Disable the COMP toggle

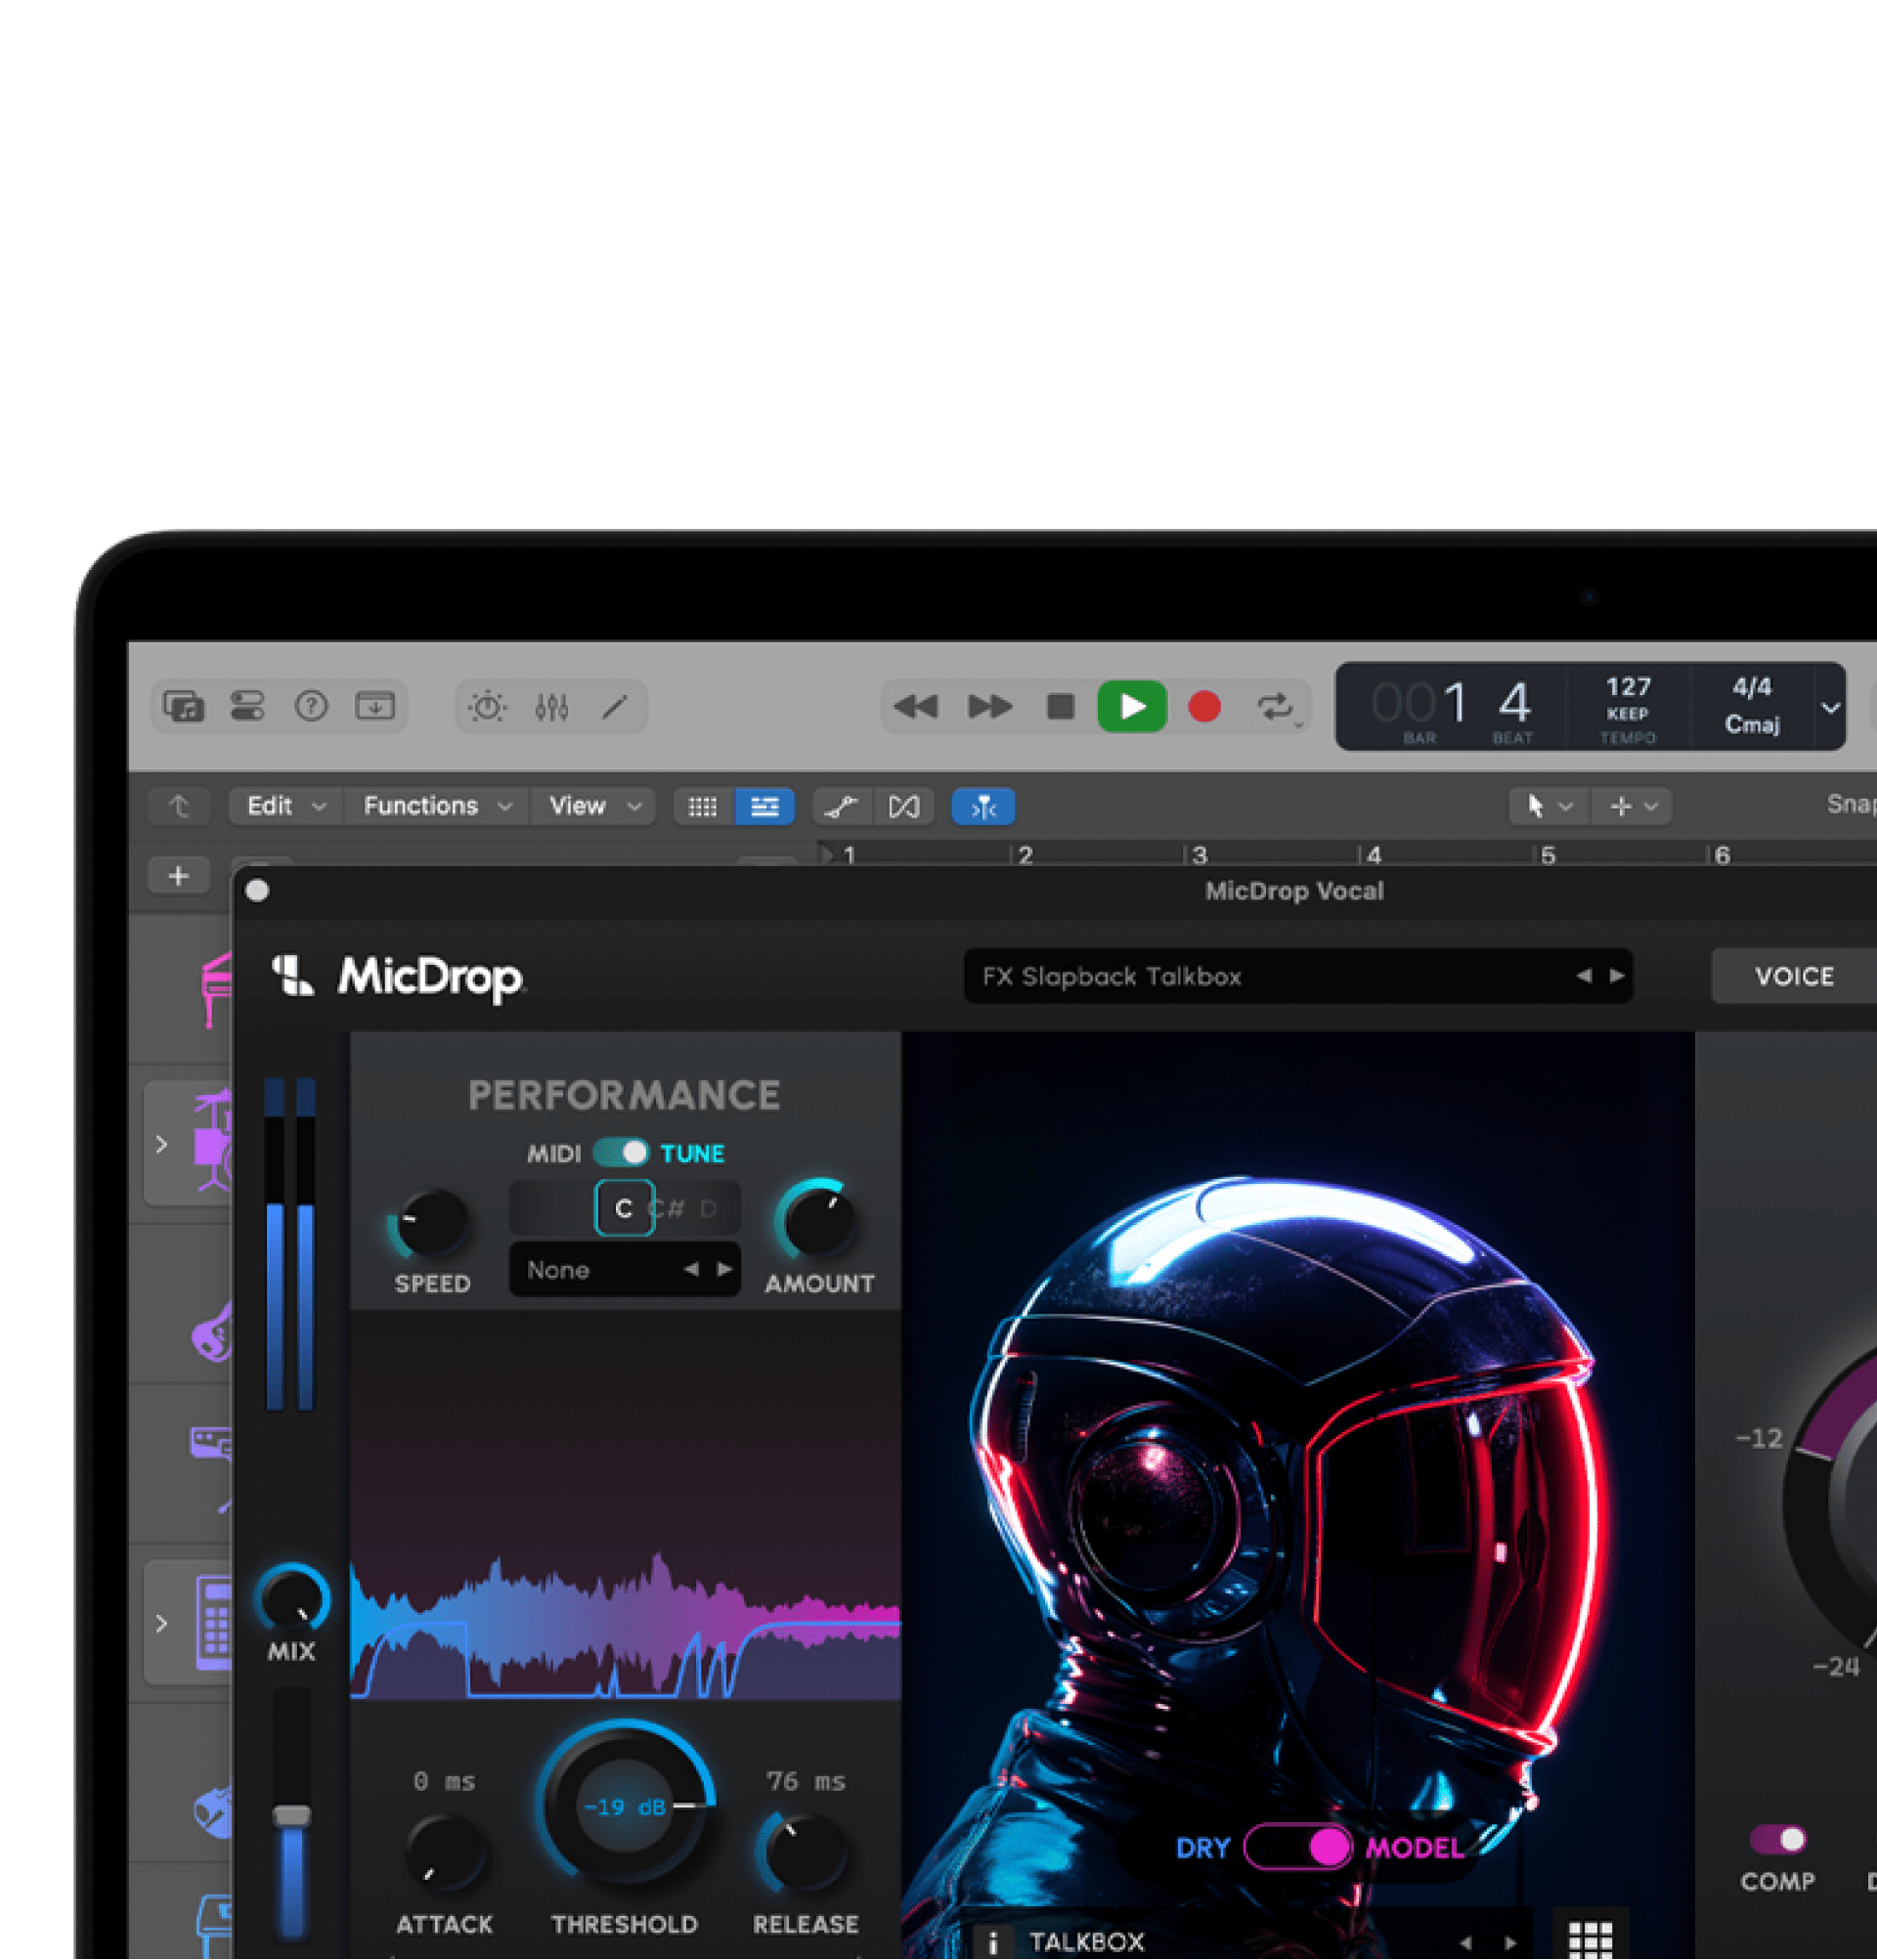pos(1778,1839)
